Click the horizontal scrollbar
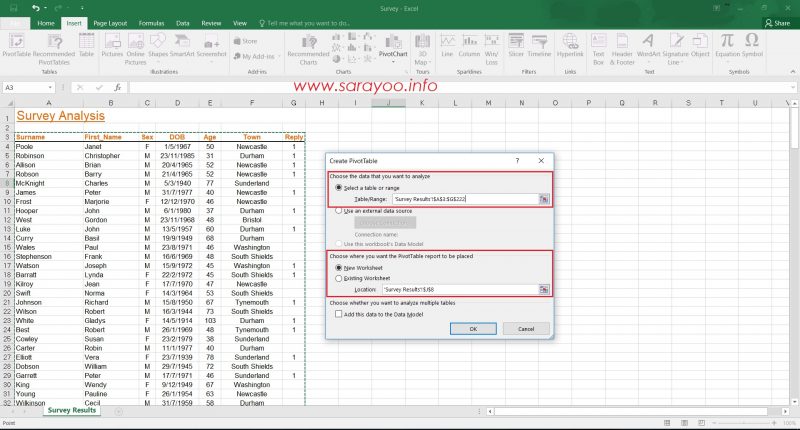800x430 pixels. [632, 411]
